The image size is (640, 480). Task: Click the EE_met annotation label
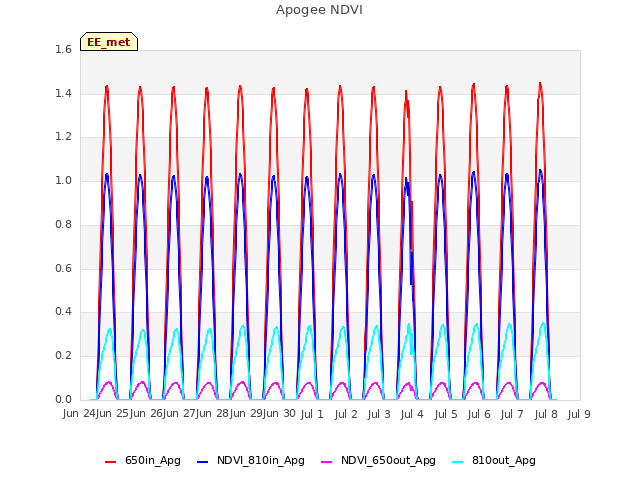(x=109, y=42)
